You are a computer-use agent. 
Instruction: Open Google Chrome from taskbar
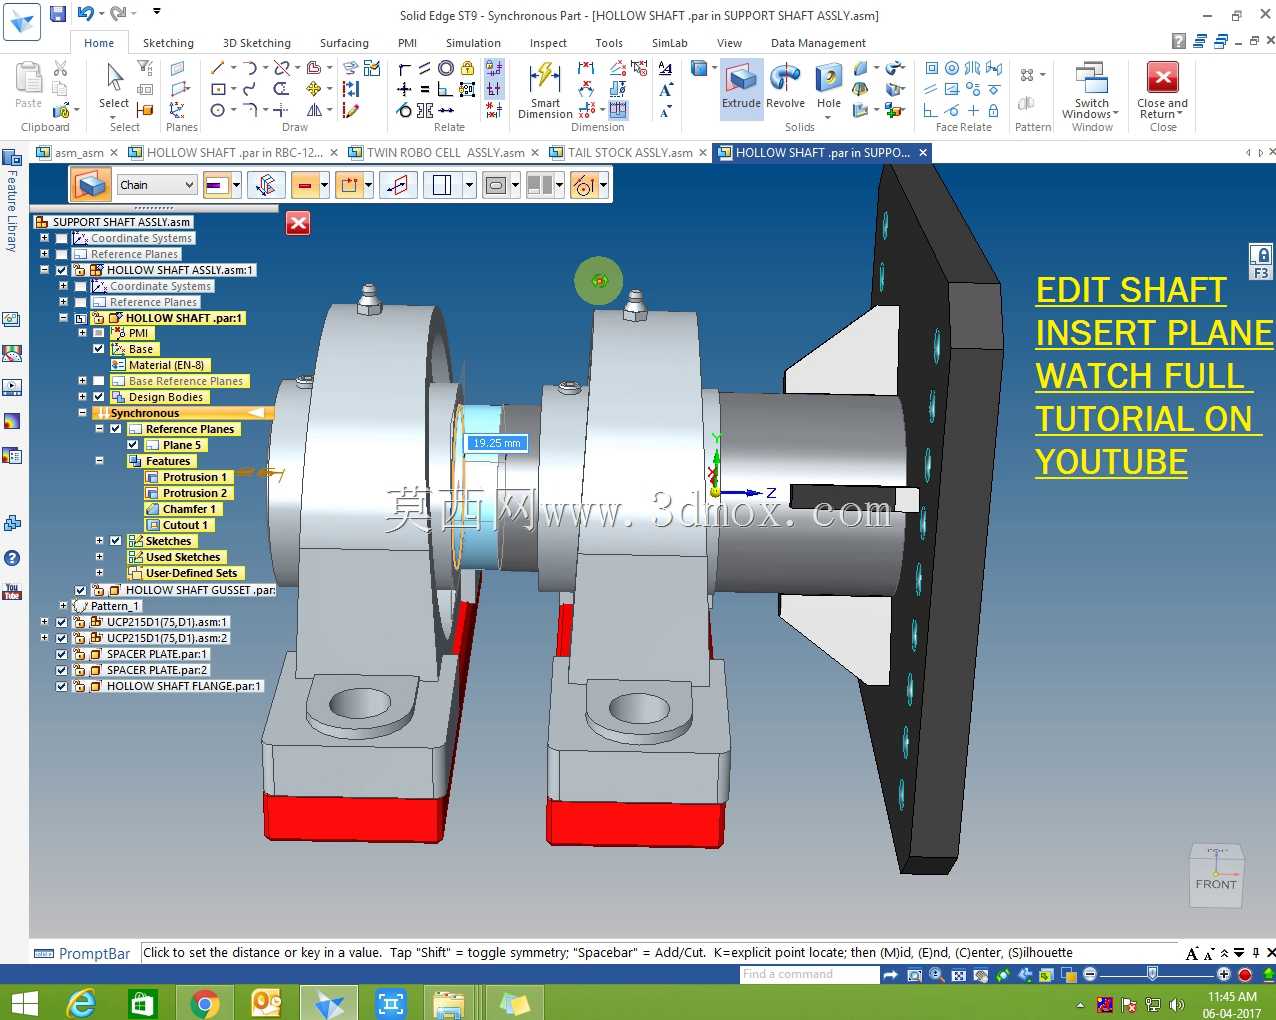point(204,1003)
